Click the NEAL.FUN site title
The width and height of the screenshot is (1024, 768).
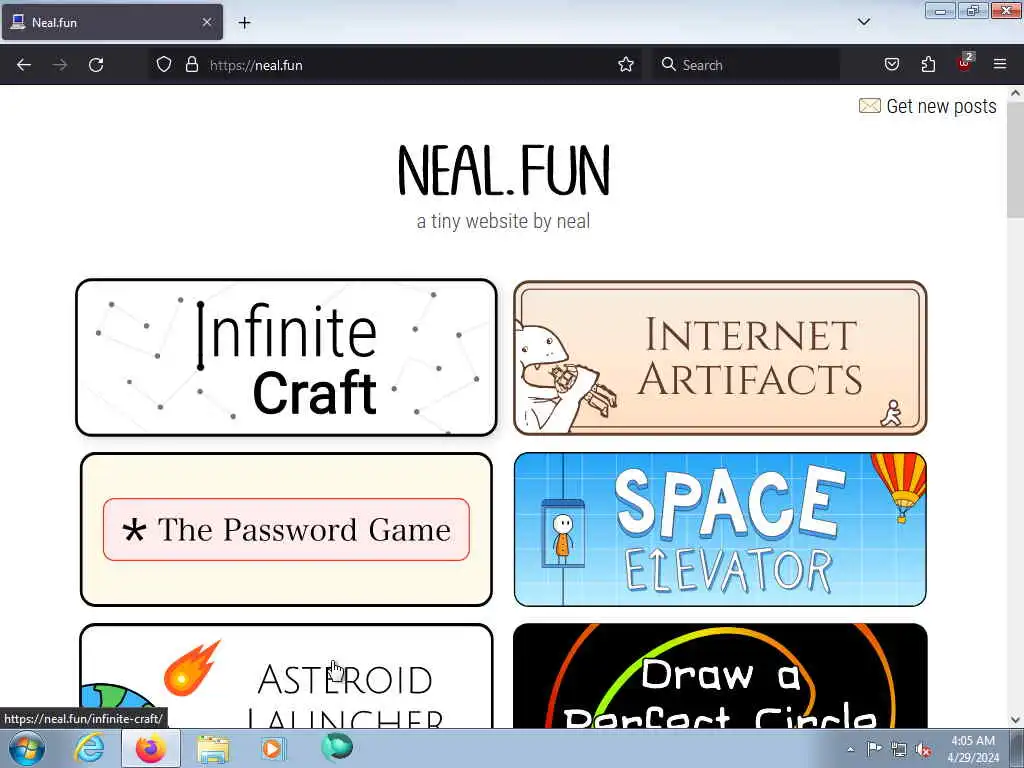pyautogui.click(x=504, y=170)
